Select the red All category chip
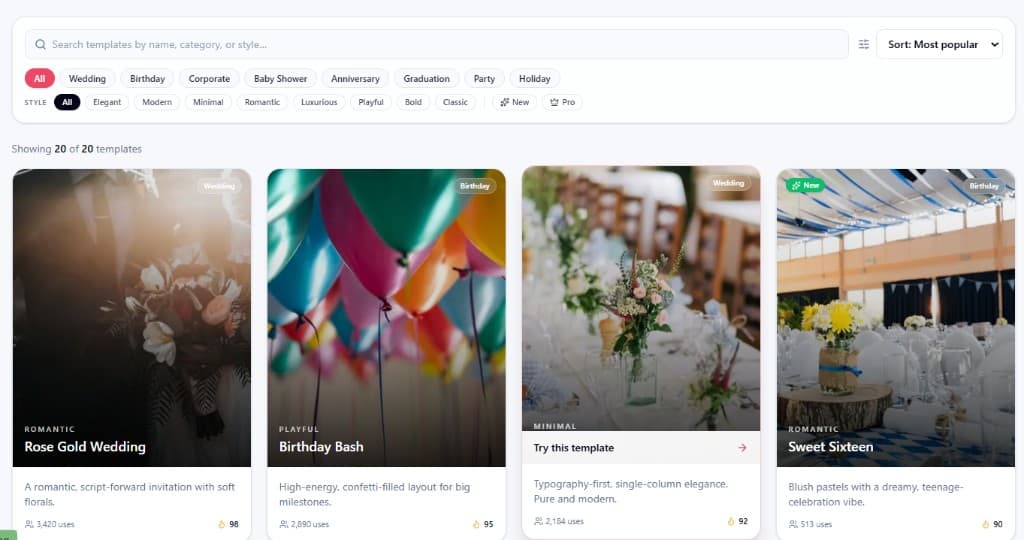The height and width of the screenshot is (540, 1024). [40, 78]
